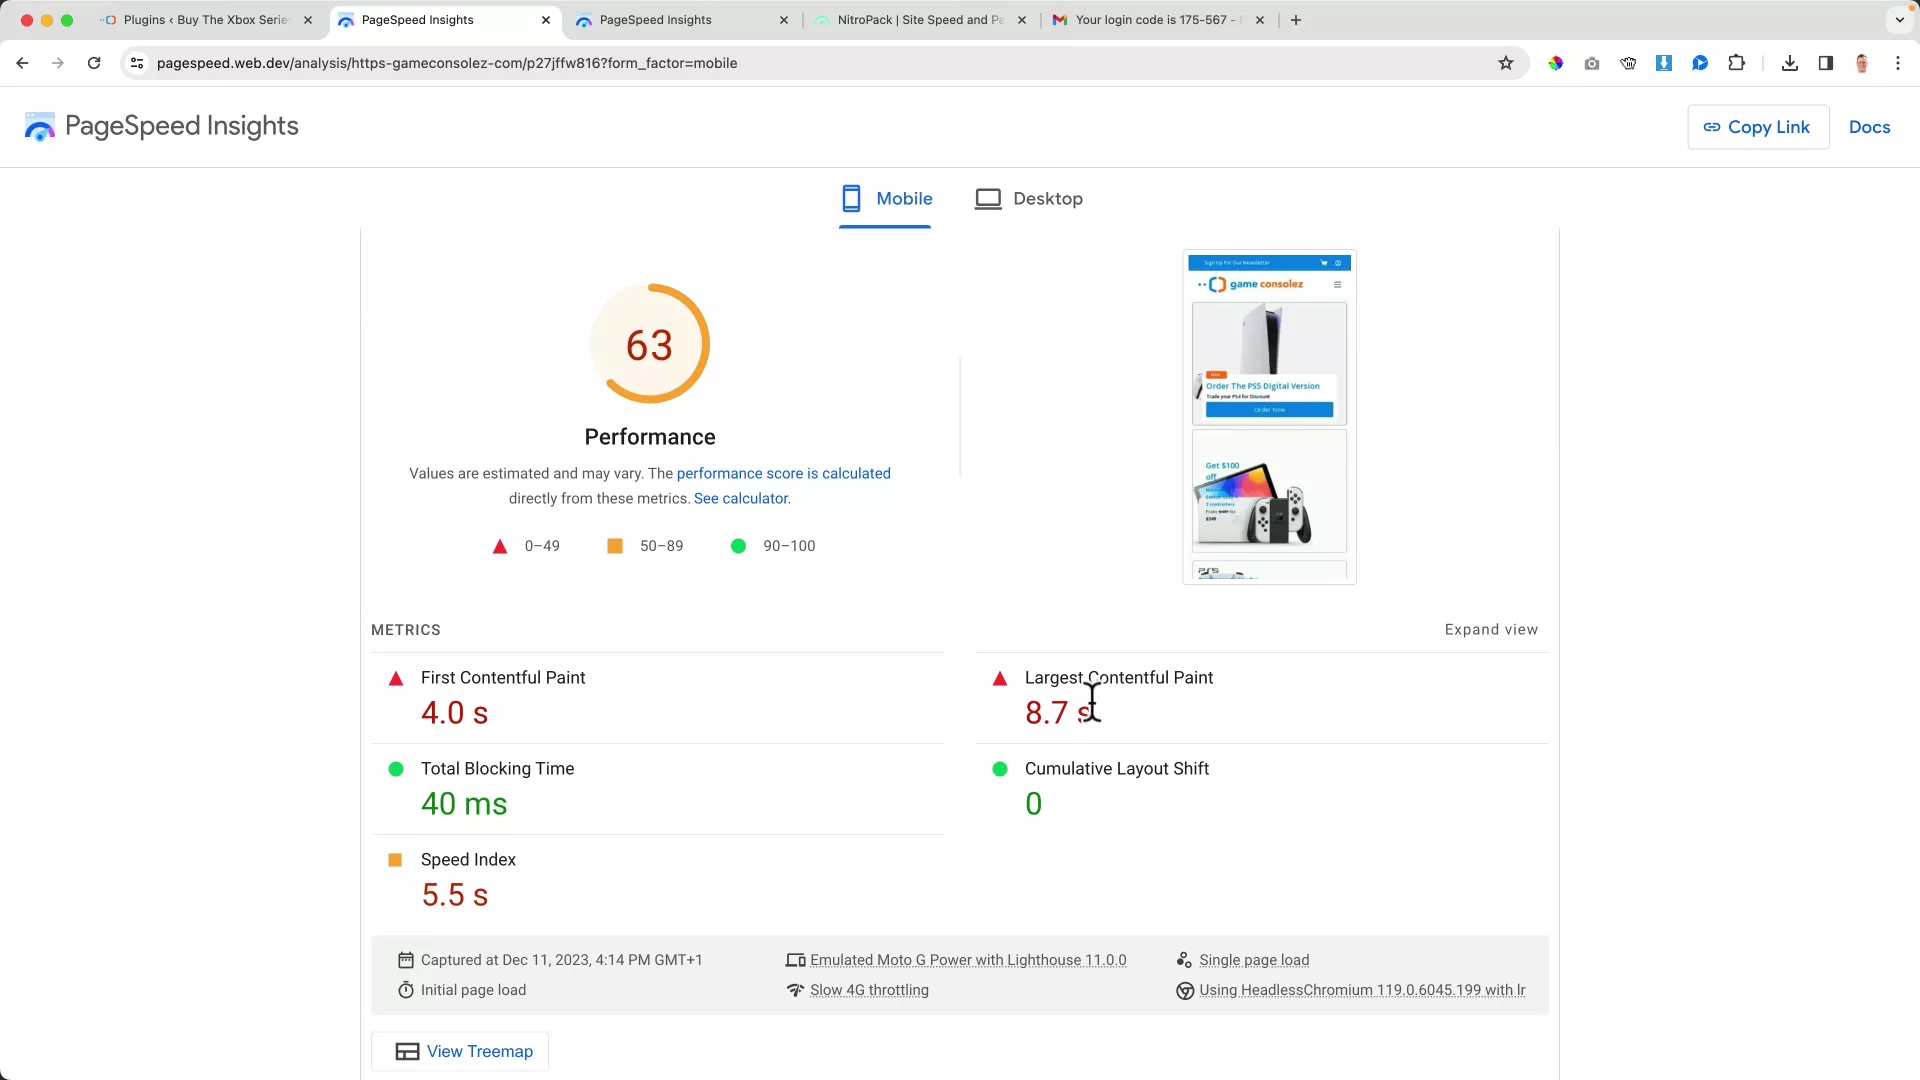Click the color wheel extension icon
This screenshot has width=1920, height=1080.
point(1556,63)
